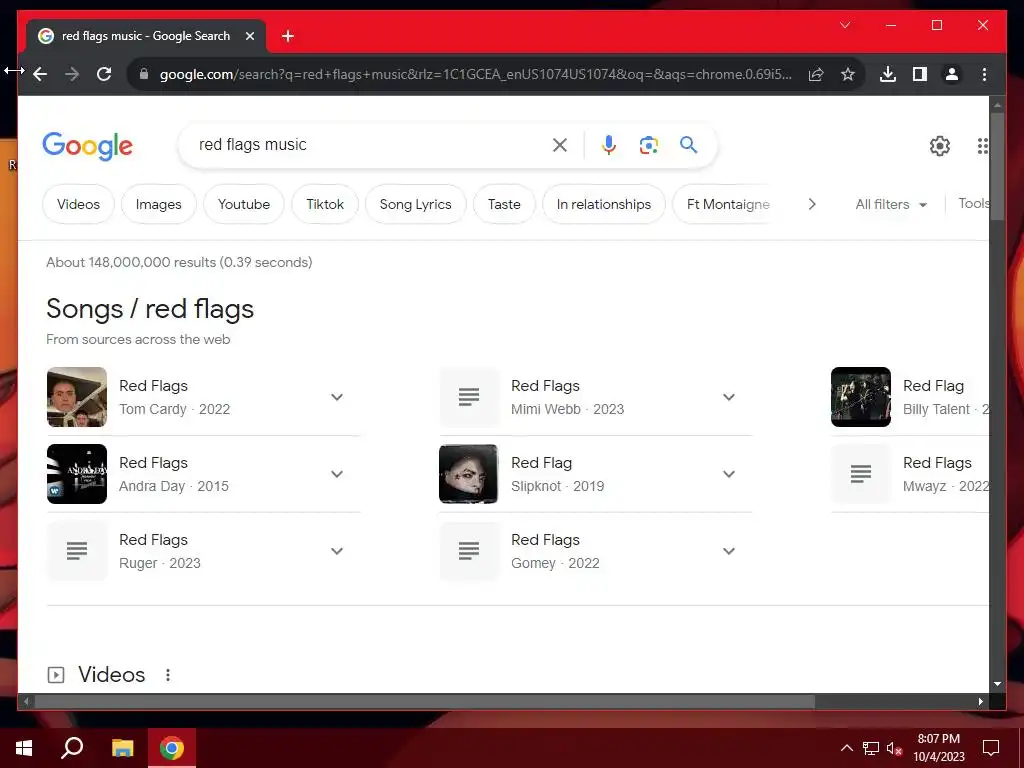Open the Andra Day song thumbnail
Screen dimensions: 1024x768
[77, 474]
